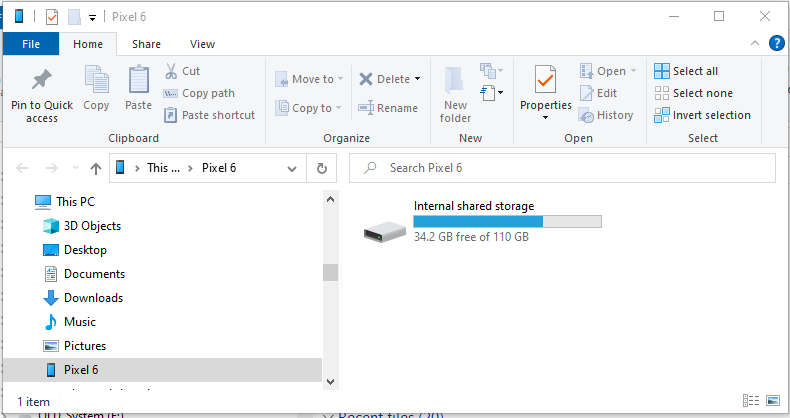The width and height of the screenshot is (790, 418).
Task: Click the navigation pane scrollbar thumb
Action: click(331, 272)
